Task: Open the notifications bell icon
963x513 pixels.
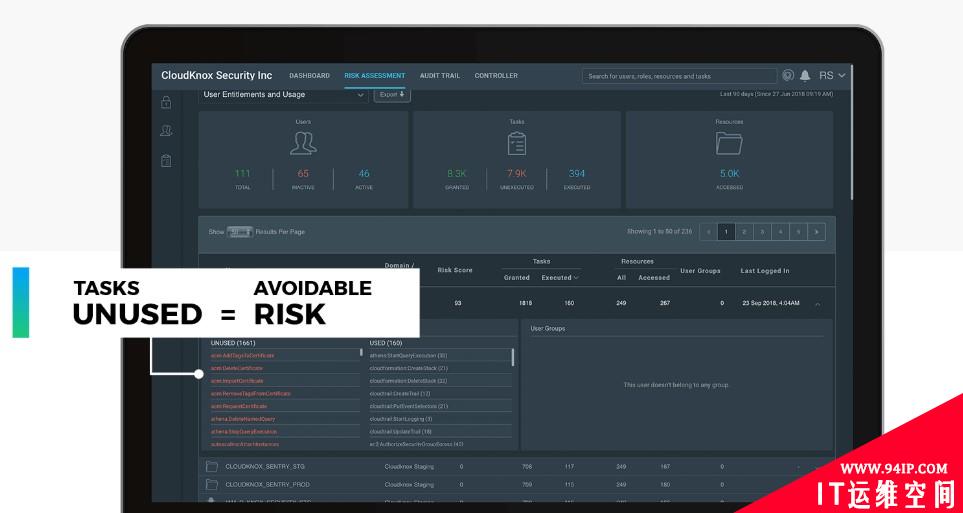Action: 805,76
